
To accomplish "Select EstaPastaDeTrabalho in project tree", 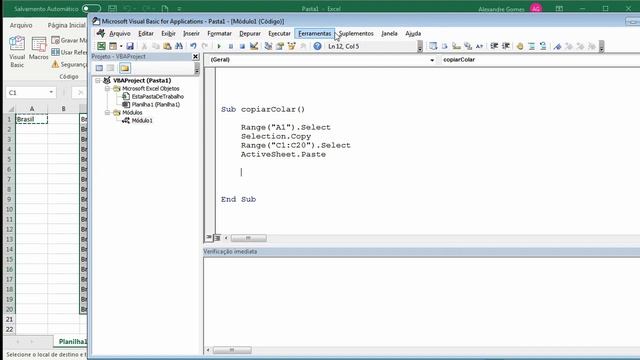I will coord(157,96).
